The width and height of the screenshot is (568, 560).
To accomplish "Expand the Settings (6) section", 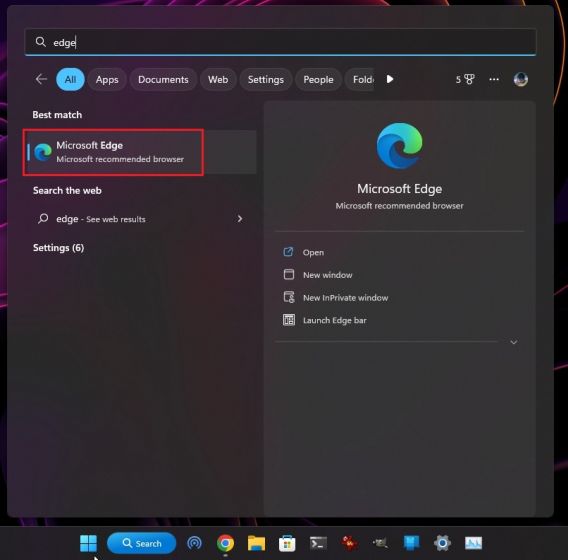I will [58, 248].
